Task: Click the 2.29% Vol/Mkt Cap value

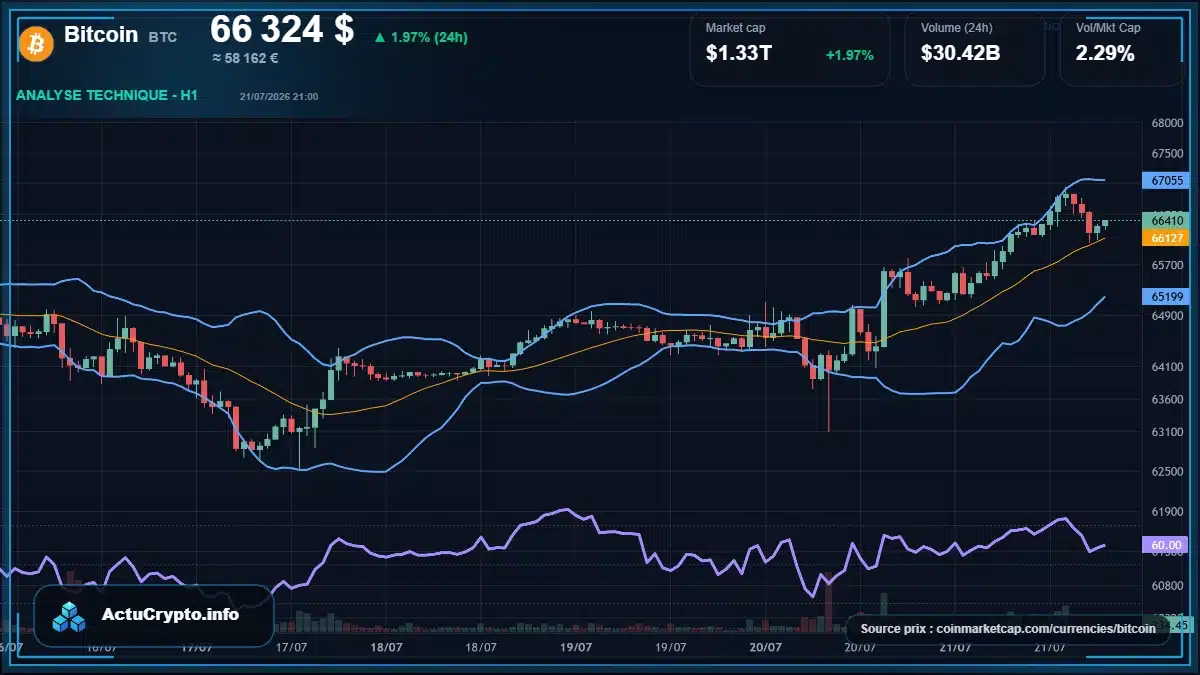Action: click(1105, 54)
